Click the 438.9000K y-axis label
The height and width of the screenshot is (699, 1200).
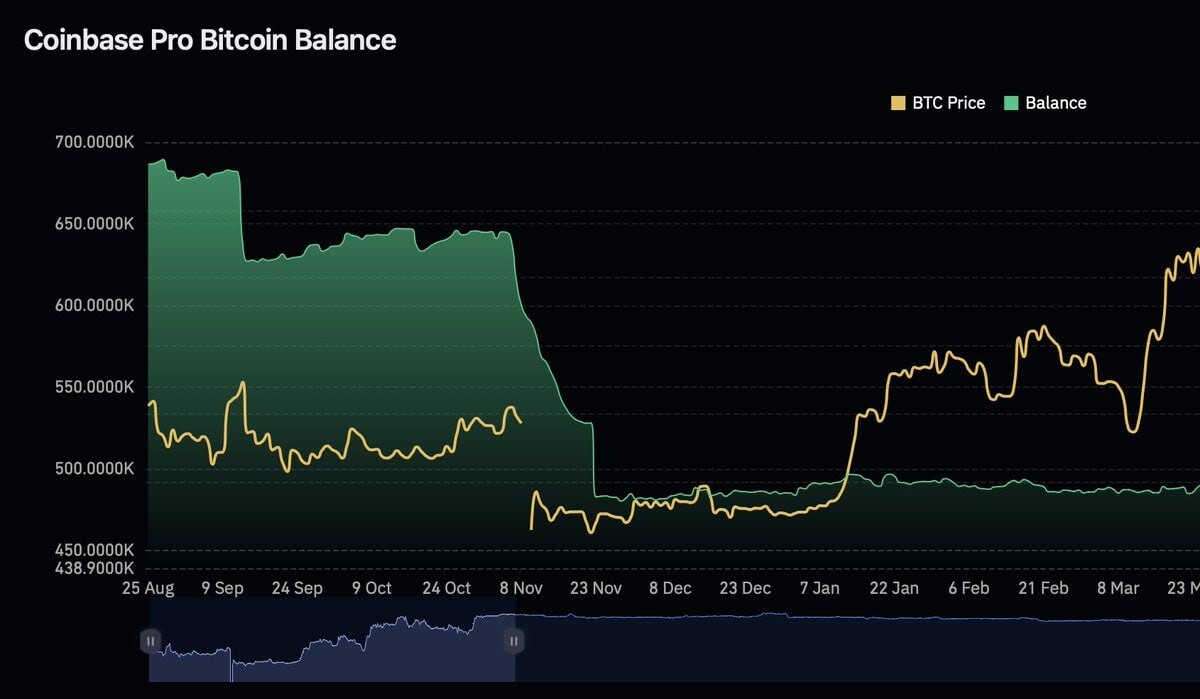click(94, 568)
